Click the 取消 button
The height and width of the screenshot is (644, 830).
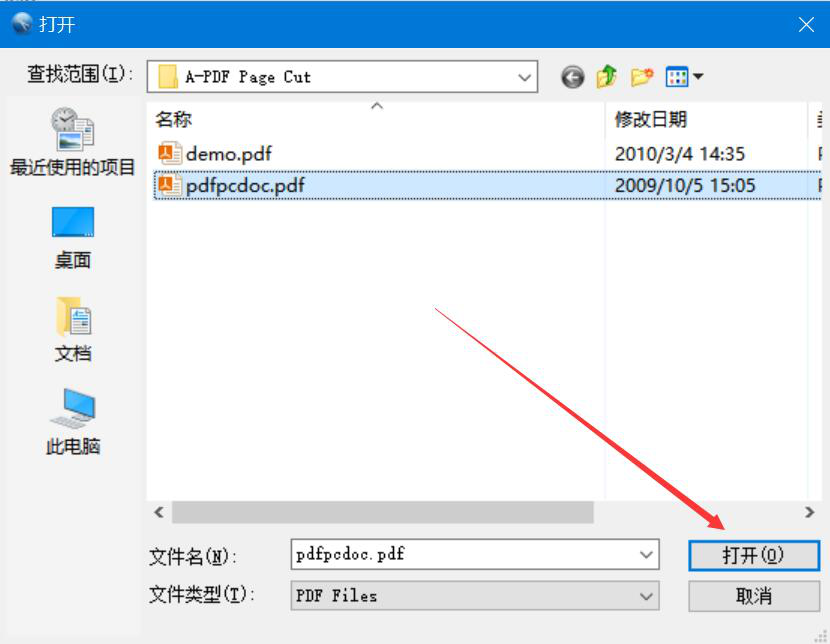[x=754, y=596]
